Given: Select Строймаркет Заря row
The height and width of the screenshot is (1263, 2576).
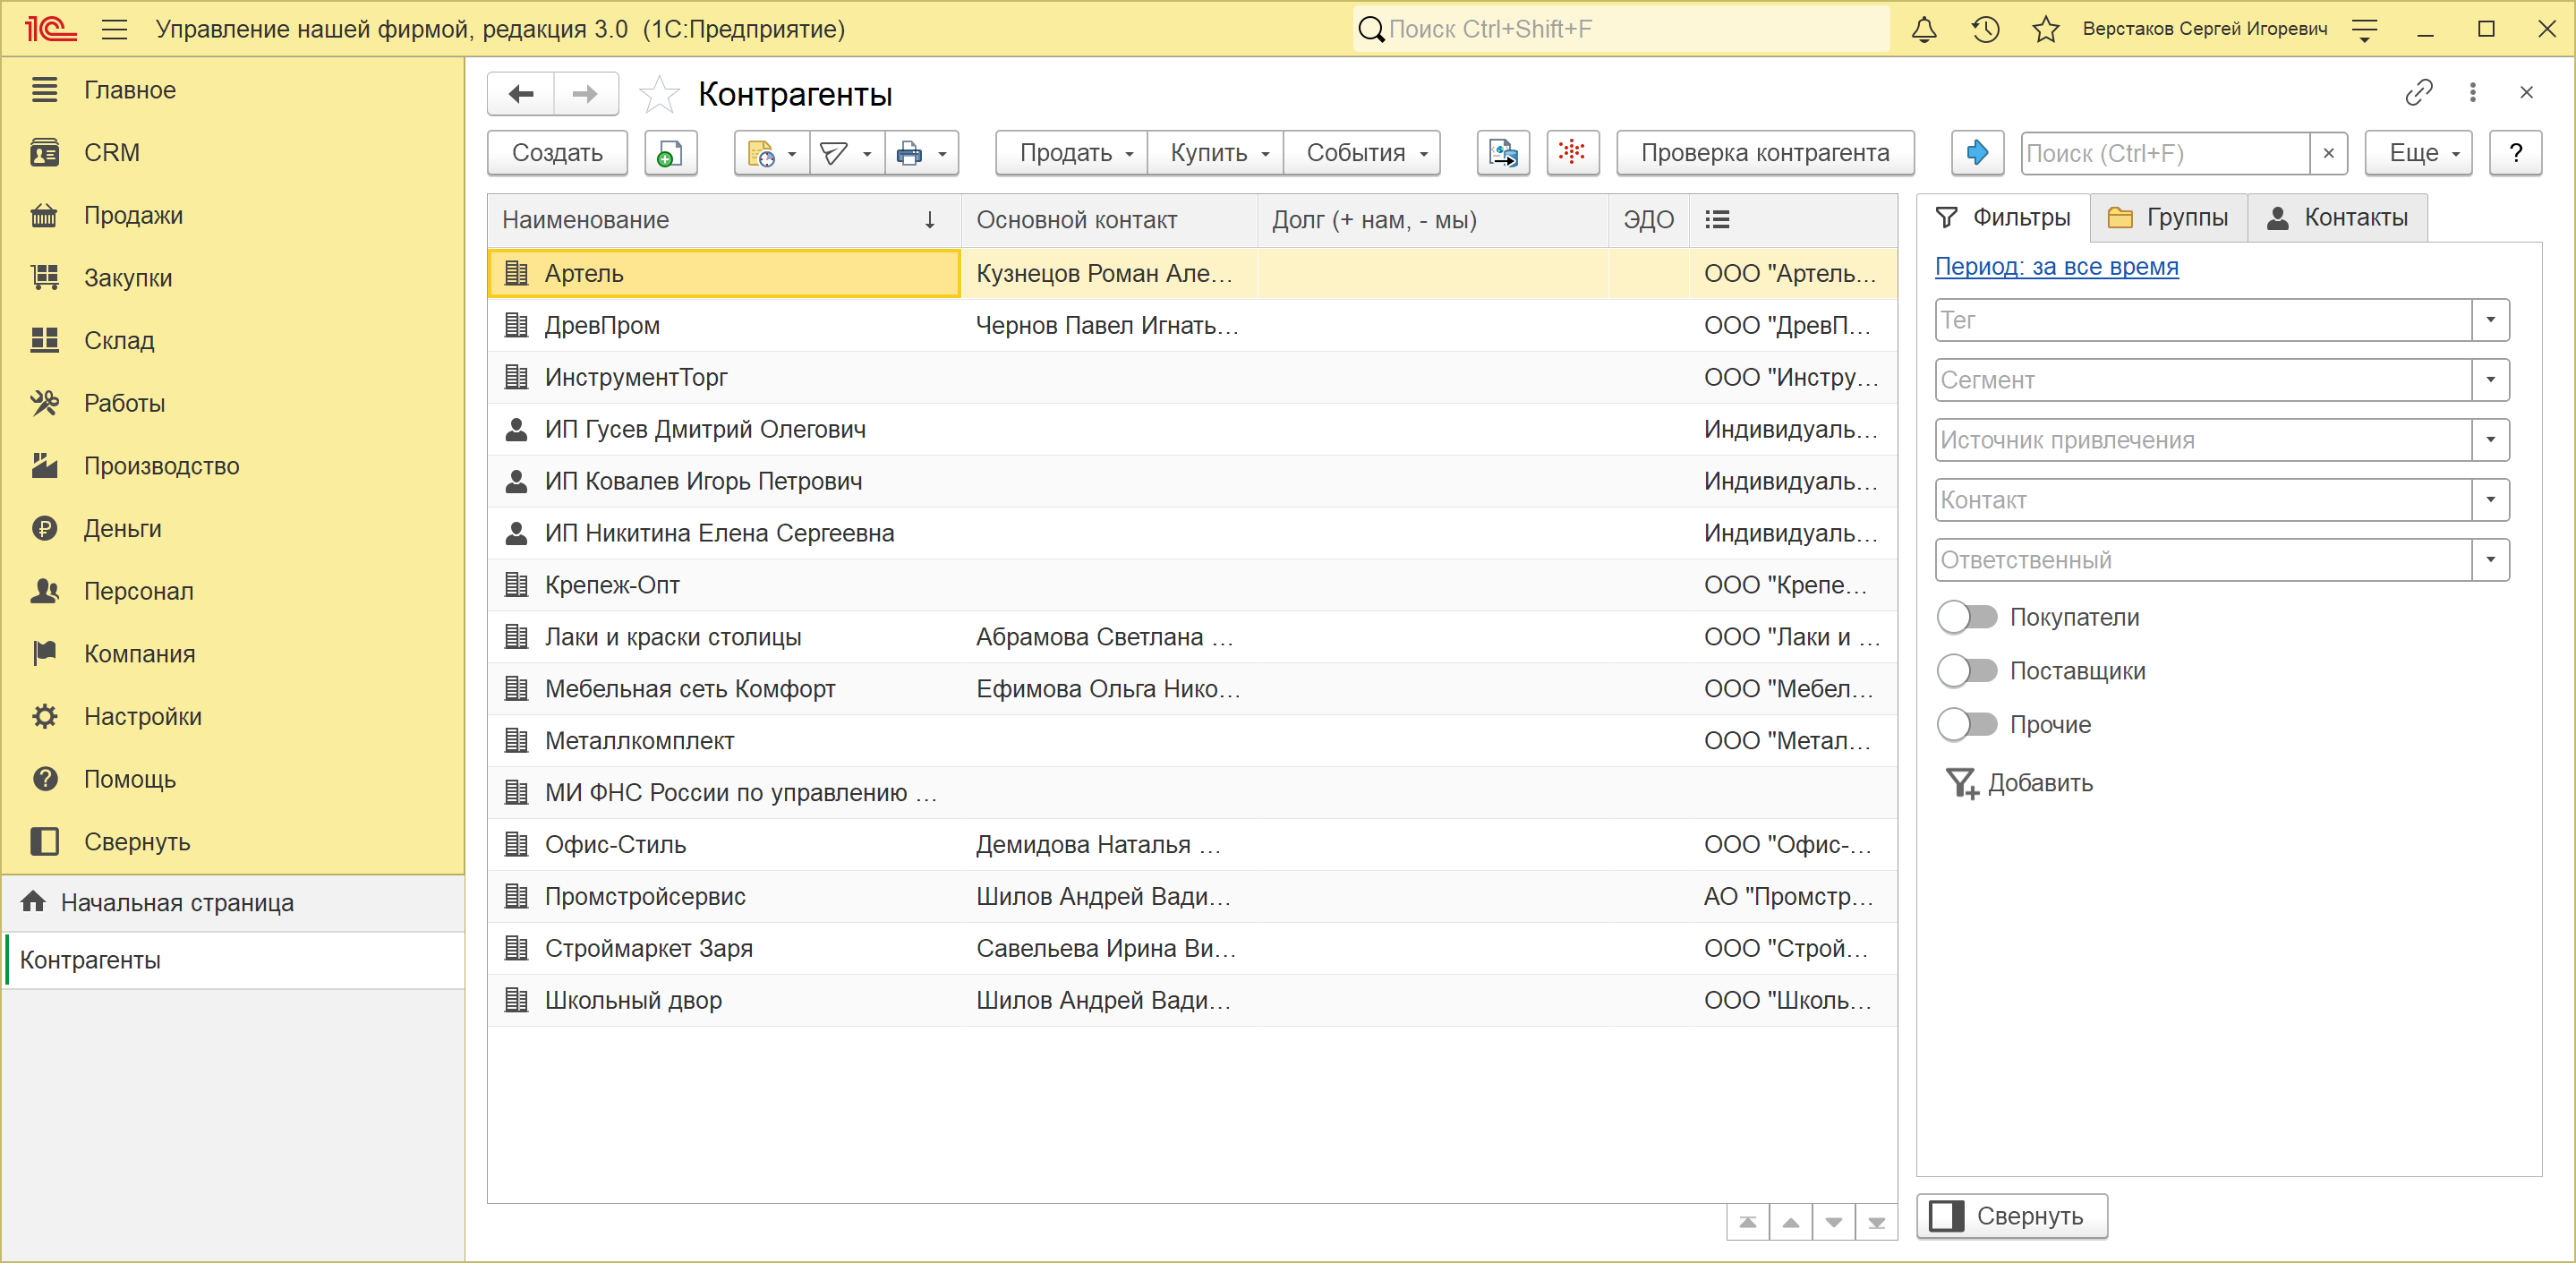Looking at the screenshot, I should coord(1192,949).
